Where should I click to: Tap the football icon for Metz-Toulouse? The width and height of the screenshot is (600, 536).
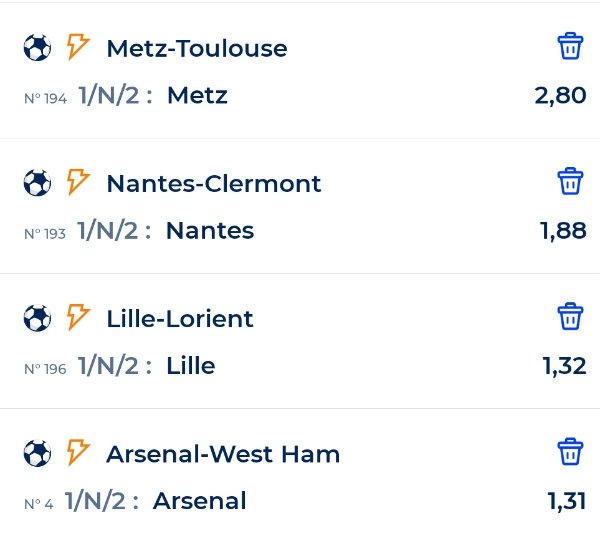(37, 47)
